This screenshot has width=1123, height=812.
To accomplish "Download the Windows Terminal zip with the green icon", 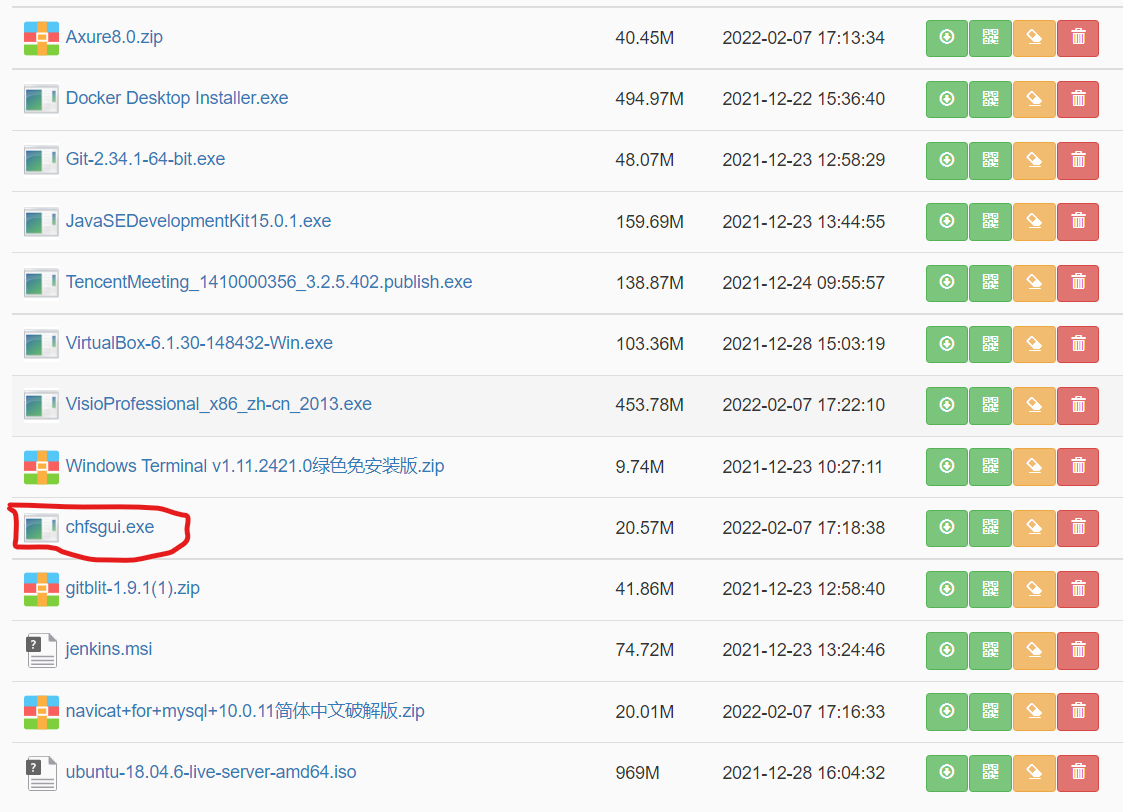I will point(947,466).
